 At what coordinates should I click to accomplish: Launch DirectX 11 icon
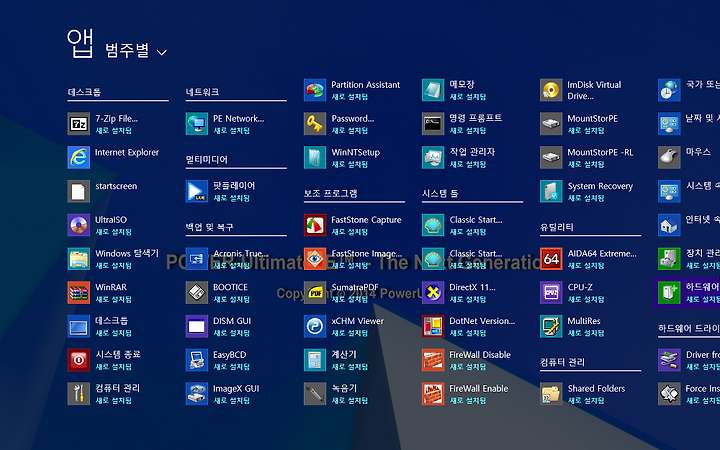coord(433,292)
